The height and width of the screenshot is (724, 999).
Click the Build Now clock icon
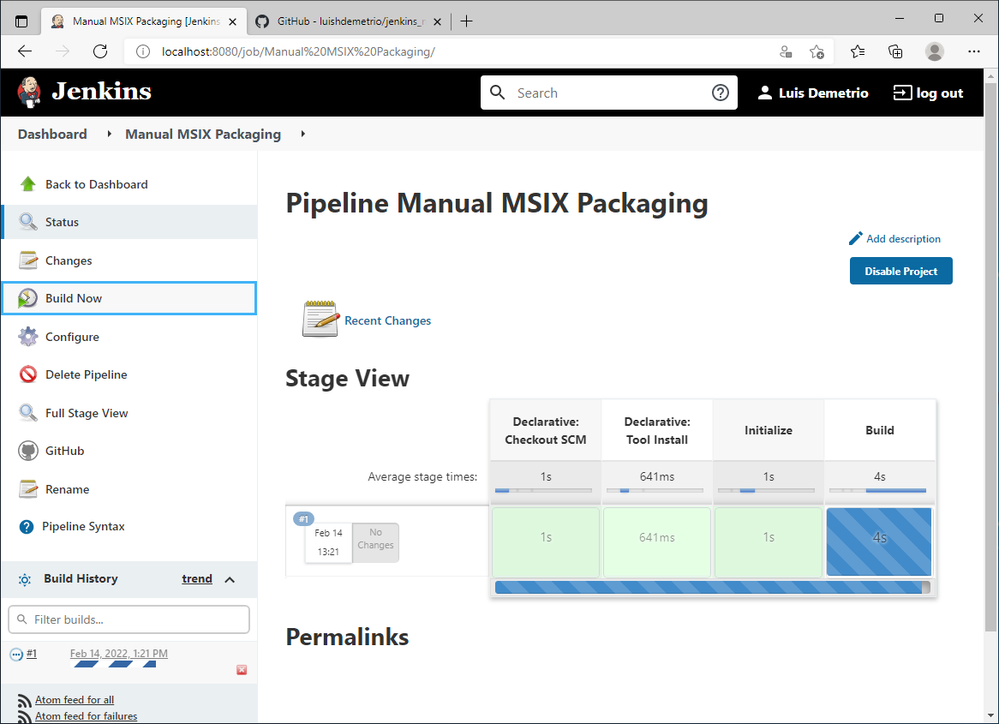pyautogui.click(x=28, y=298)
